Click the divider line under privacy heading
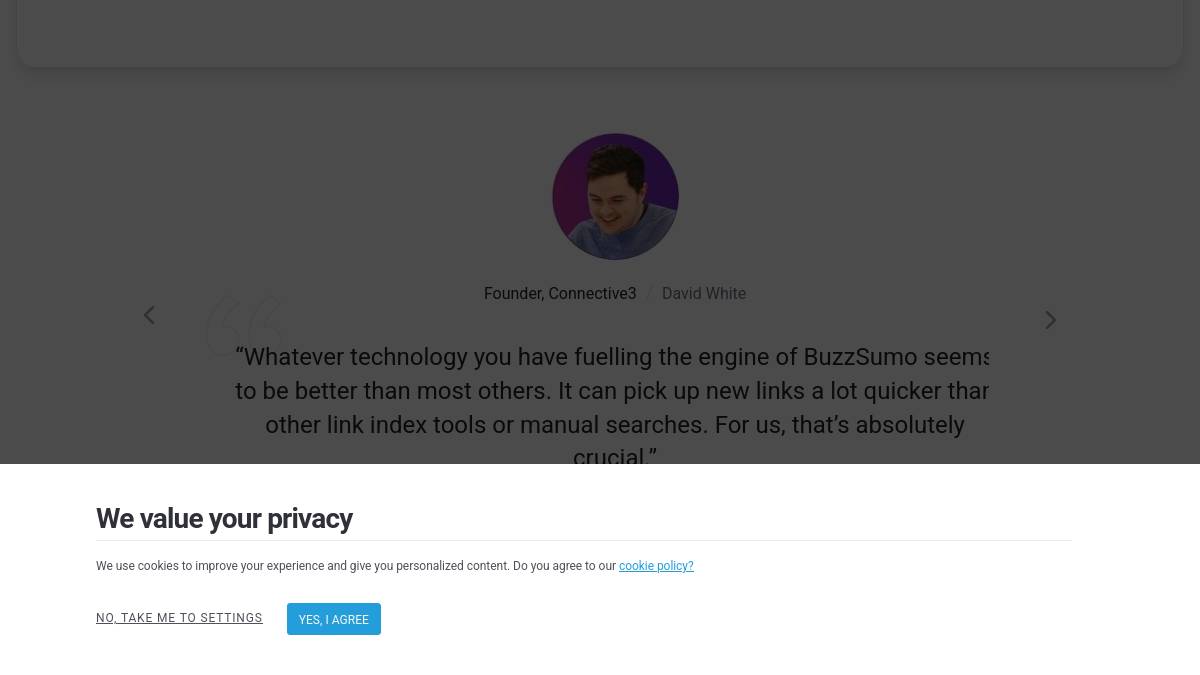The width and height of the screenshot is (1200, 675). coord(584,540)
